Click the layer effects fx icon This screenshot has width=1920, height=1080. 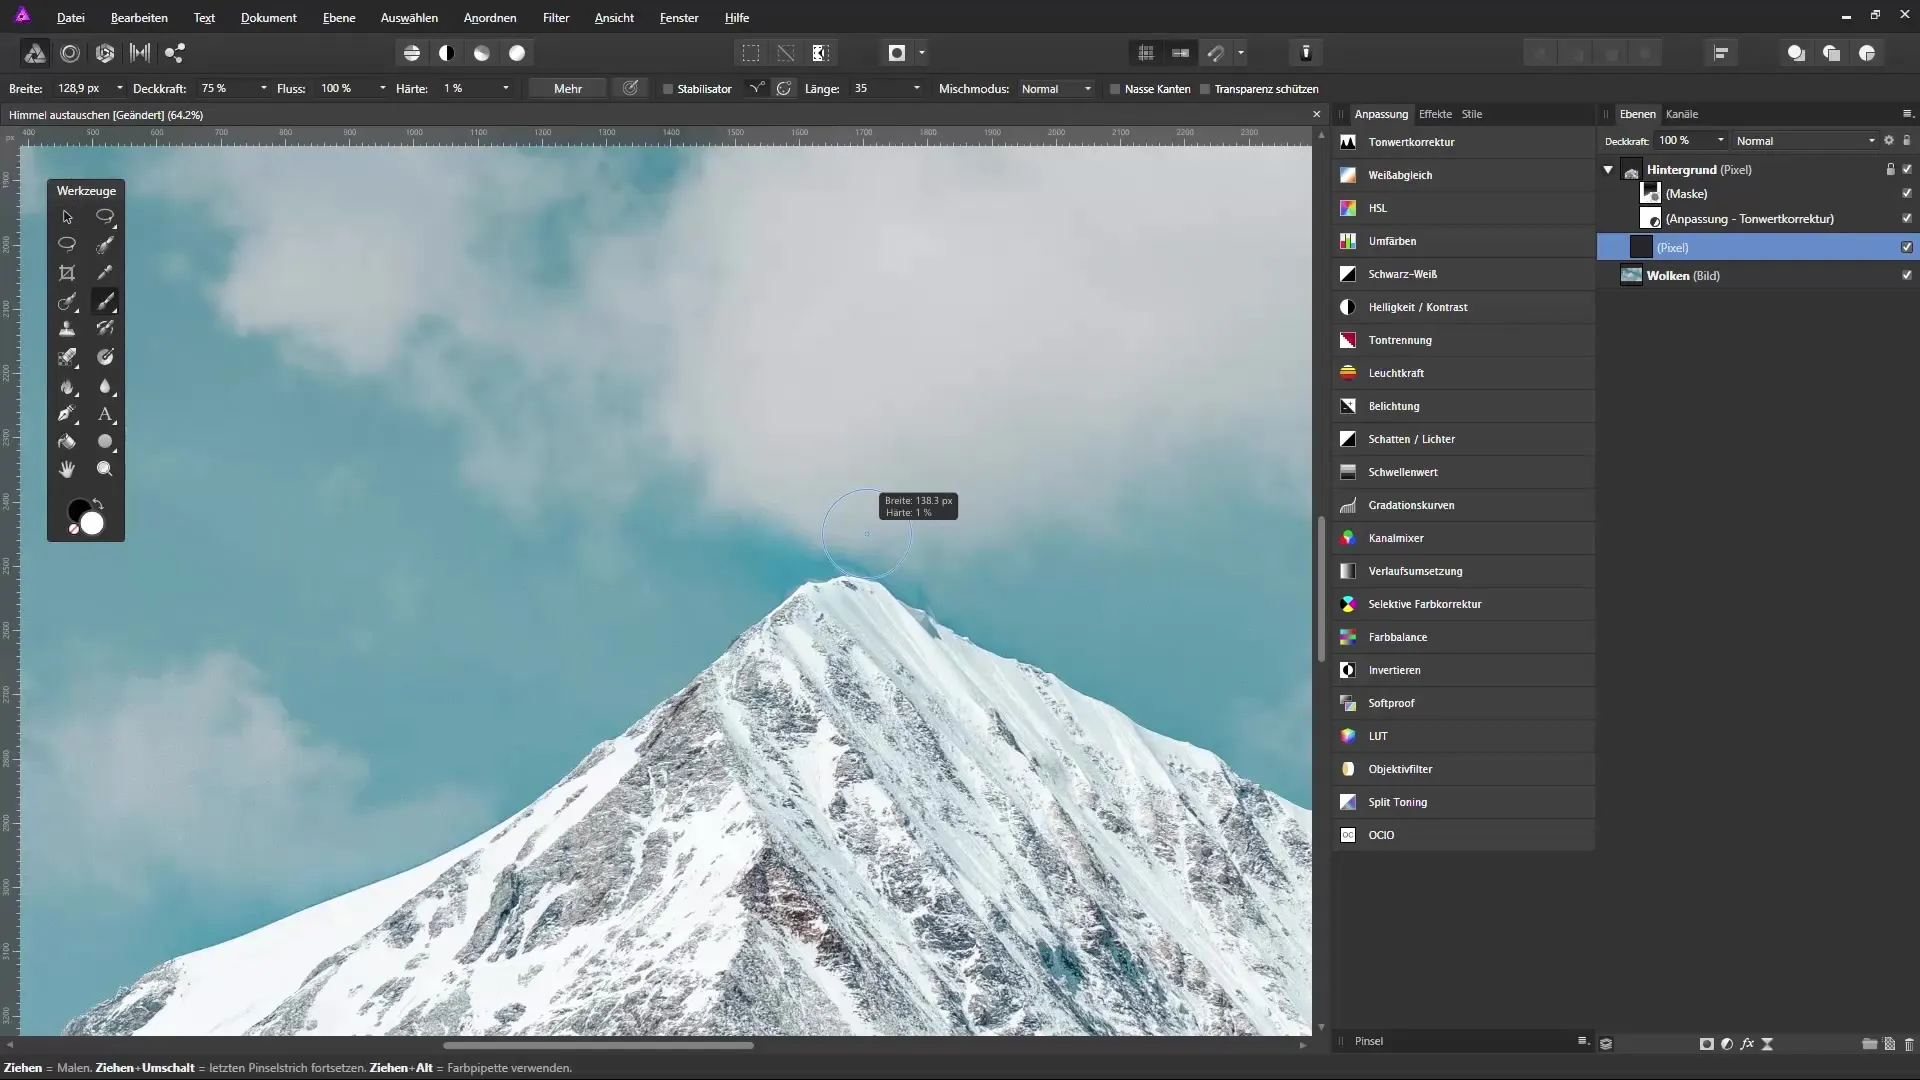tap(1747, 1043)
